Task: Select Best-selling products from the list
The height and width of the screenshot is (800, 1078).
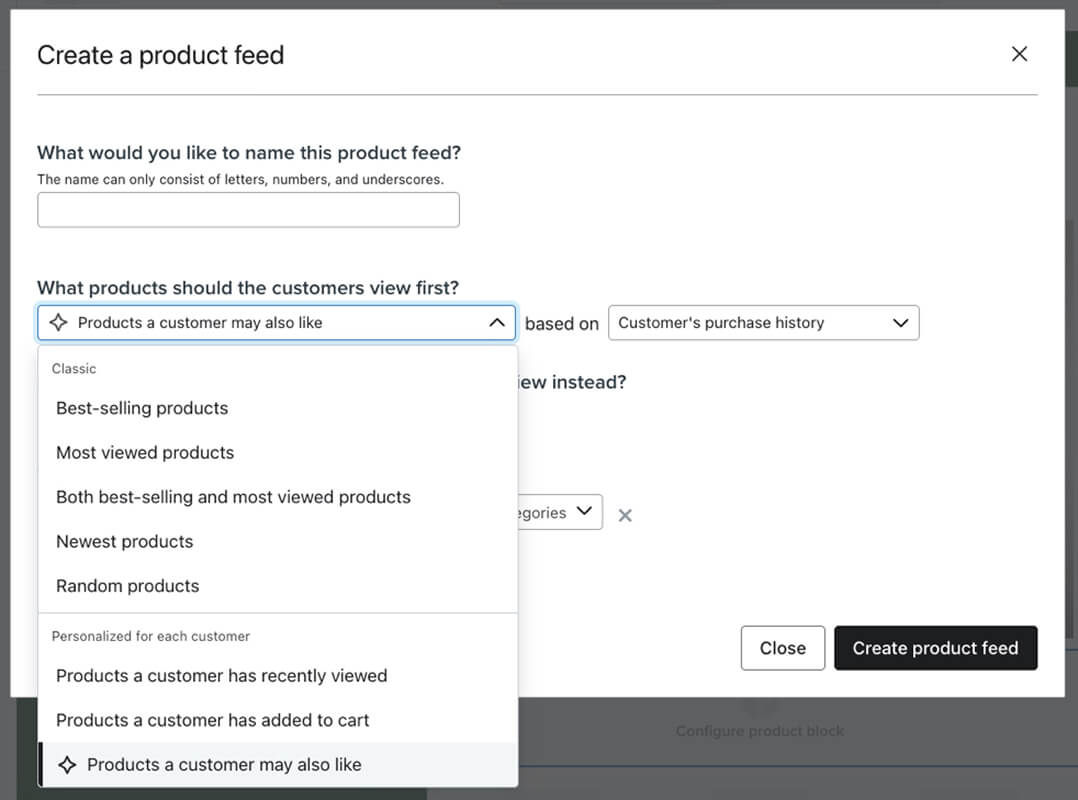Action: point(141,408)
